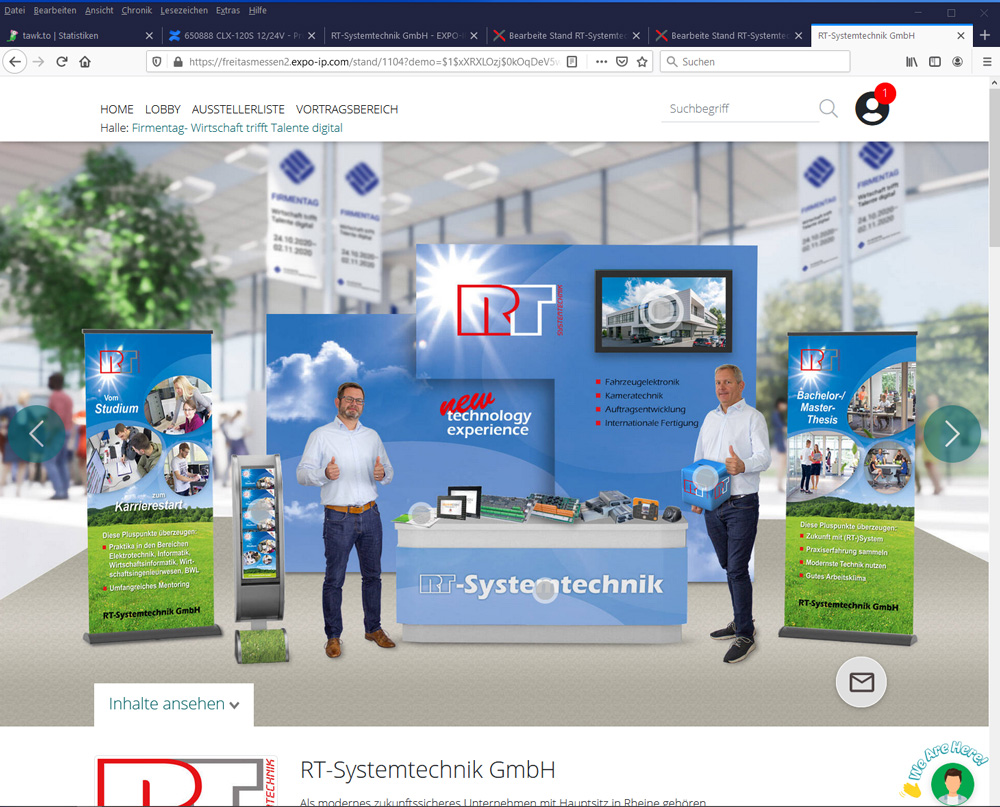The width and height of the screenshot is (1000, 807).
Task: Open the Datei menu
Action: pyautogui.click(x=15, y=10)
